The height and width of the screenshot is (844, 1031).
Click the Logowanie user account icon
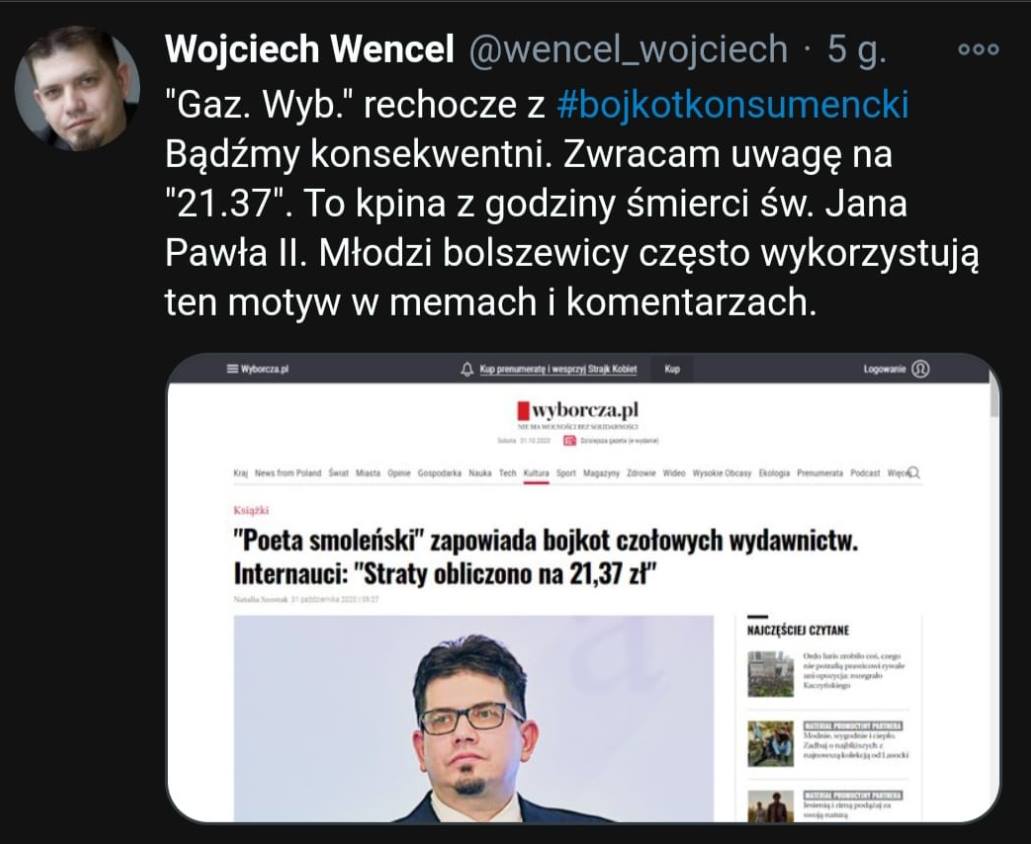[x=921, y=369]
